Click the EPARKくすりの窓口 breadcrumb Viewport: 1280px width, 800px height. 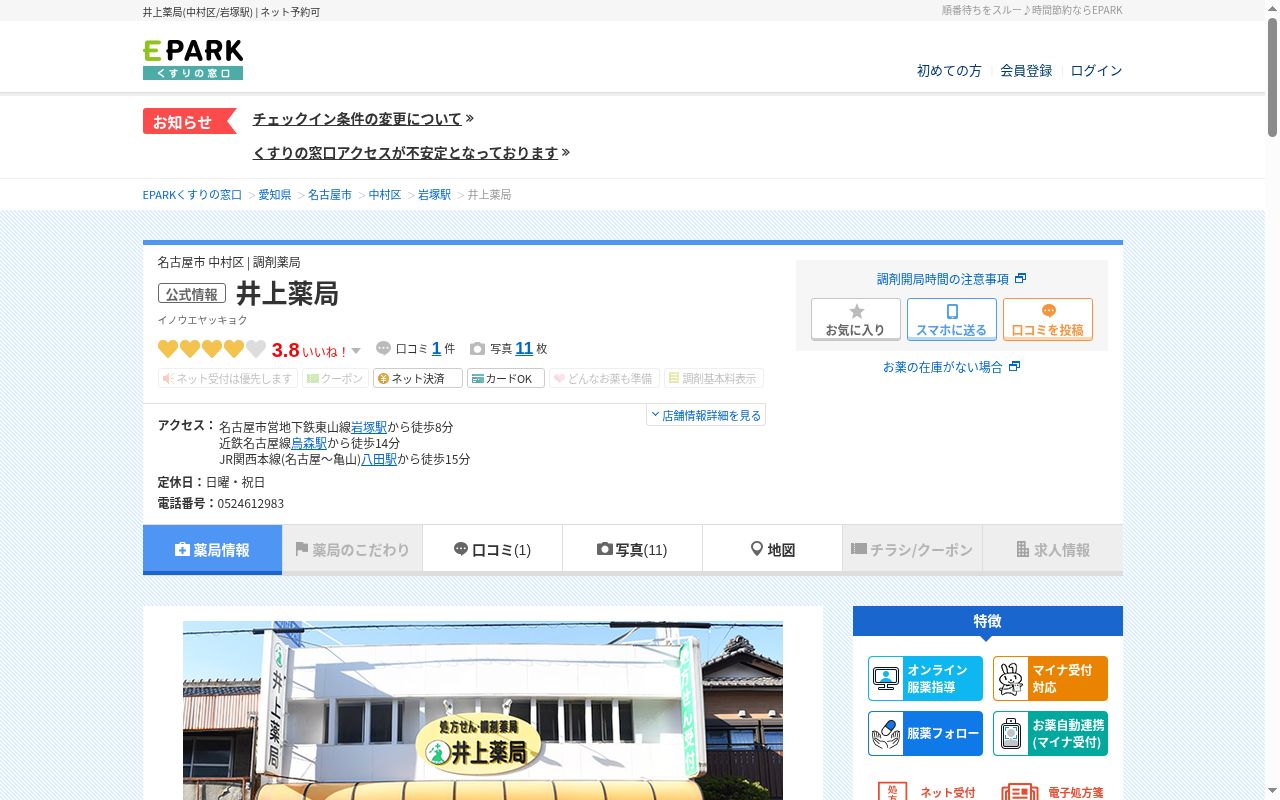[x=192, y=195]
